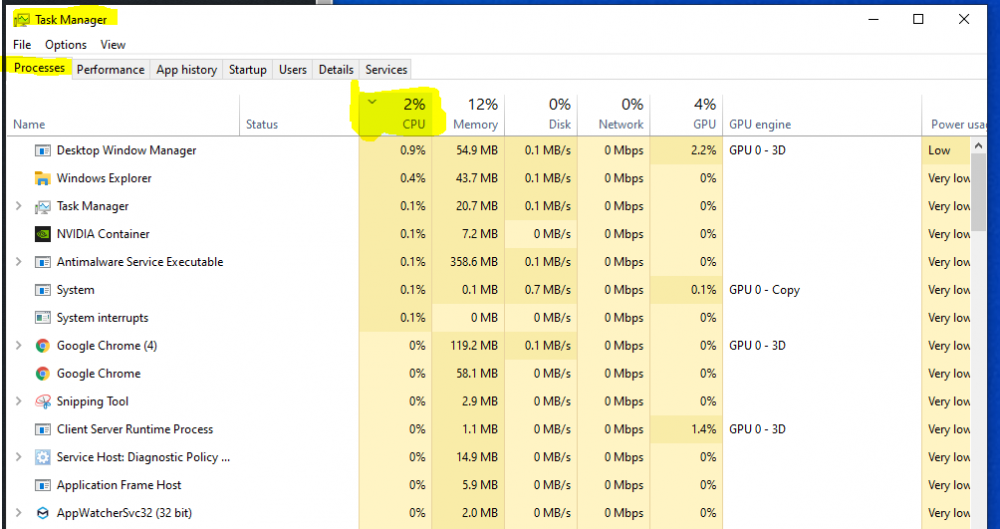
Task: Click the vertical scrollbar thumb
Action: 978,192
